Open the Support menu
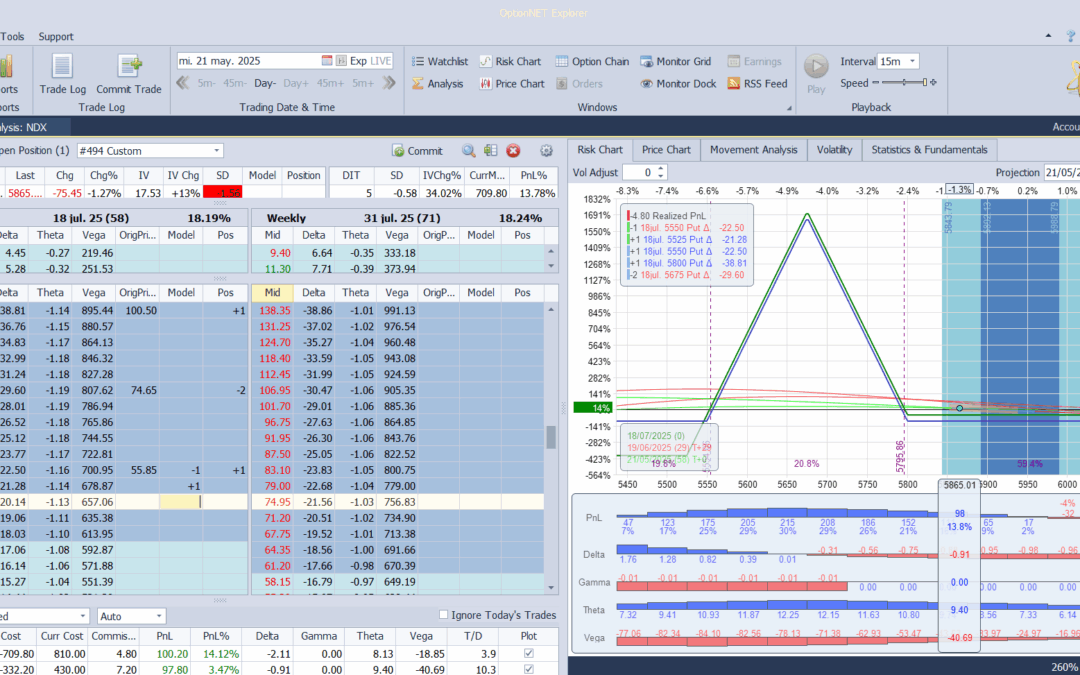Viewport: 1080px width, 675px height. pos(56,37)
